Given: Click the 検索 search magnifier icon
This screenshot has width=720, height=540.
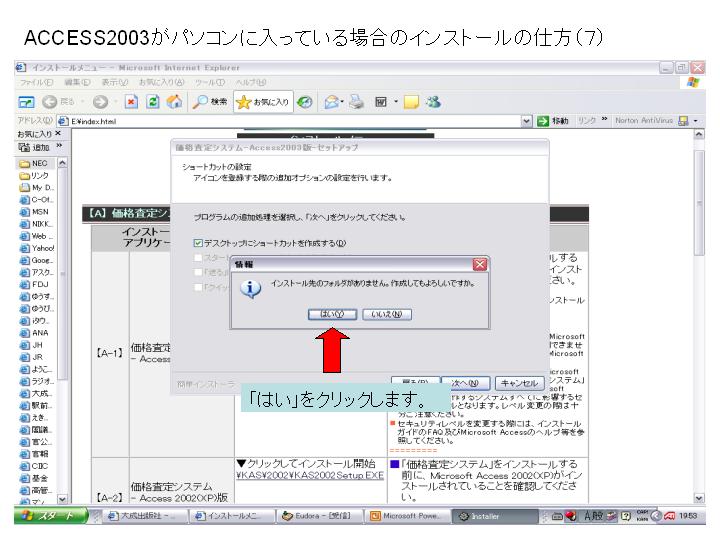Looking at the screenshot, I should click(x=200, y=102).
